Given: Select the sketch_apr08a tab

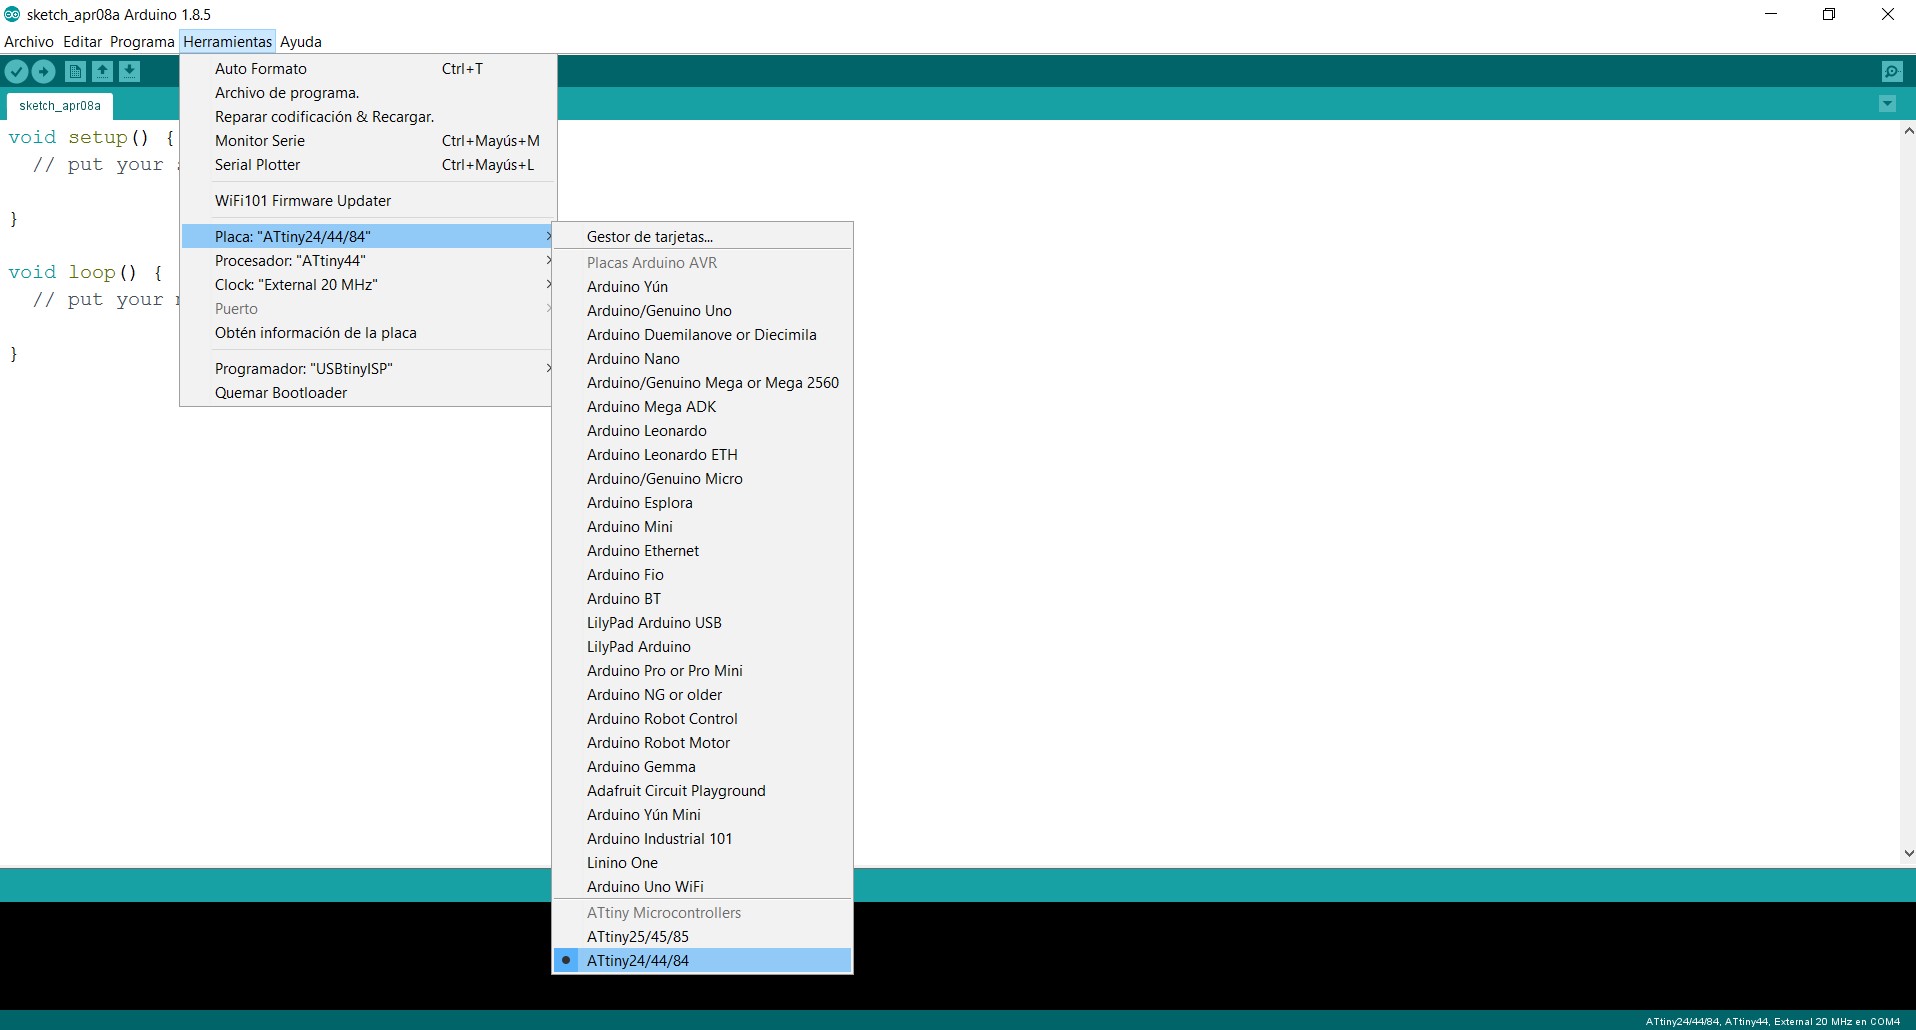Looking at the screenshot, I should coord(60,106).
